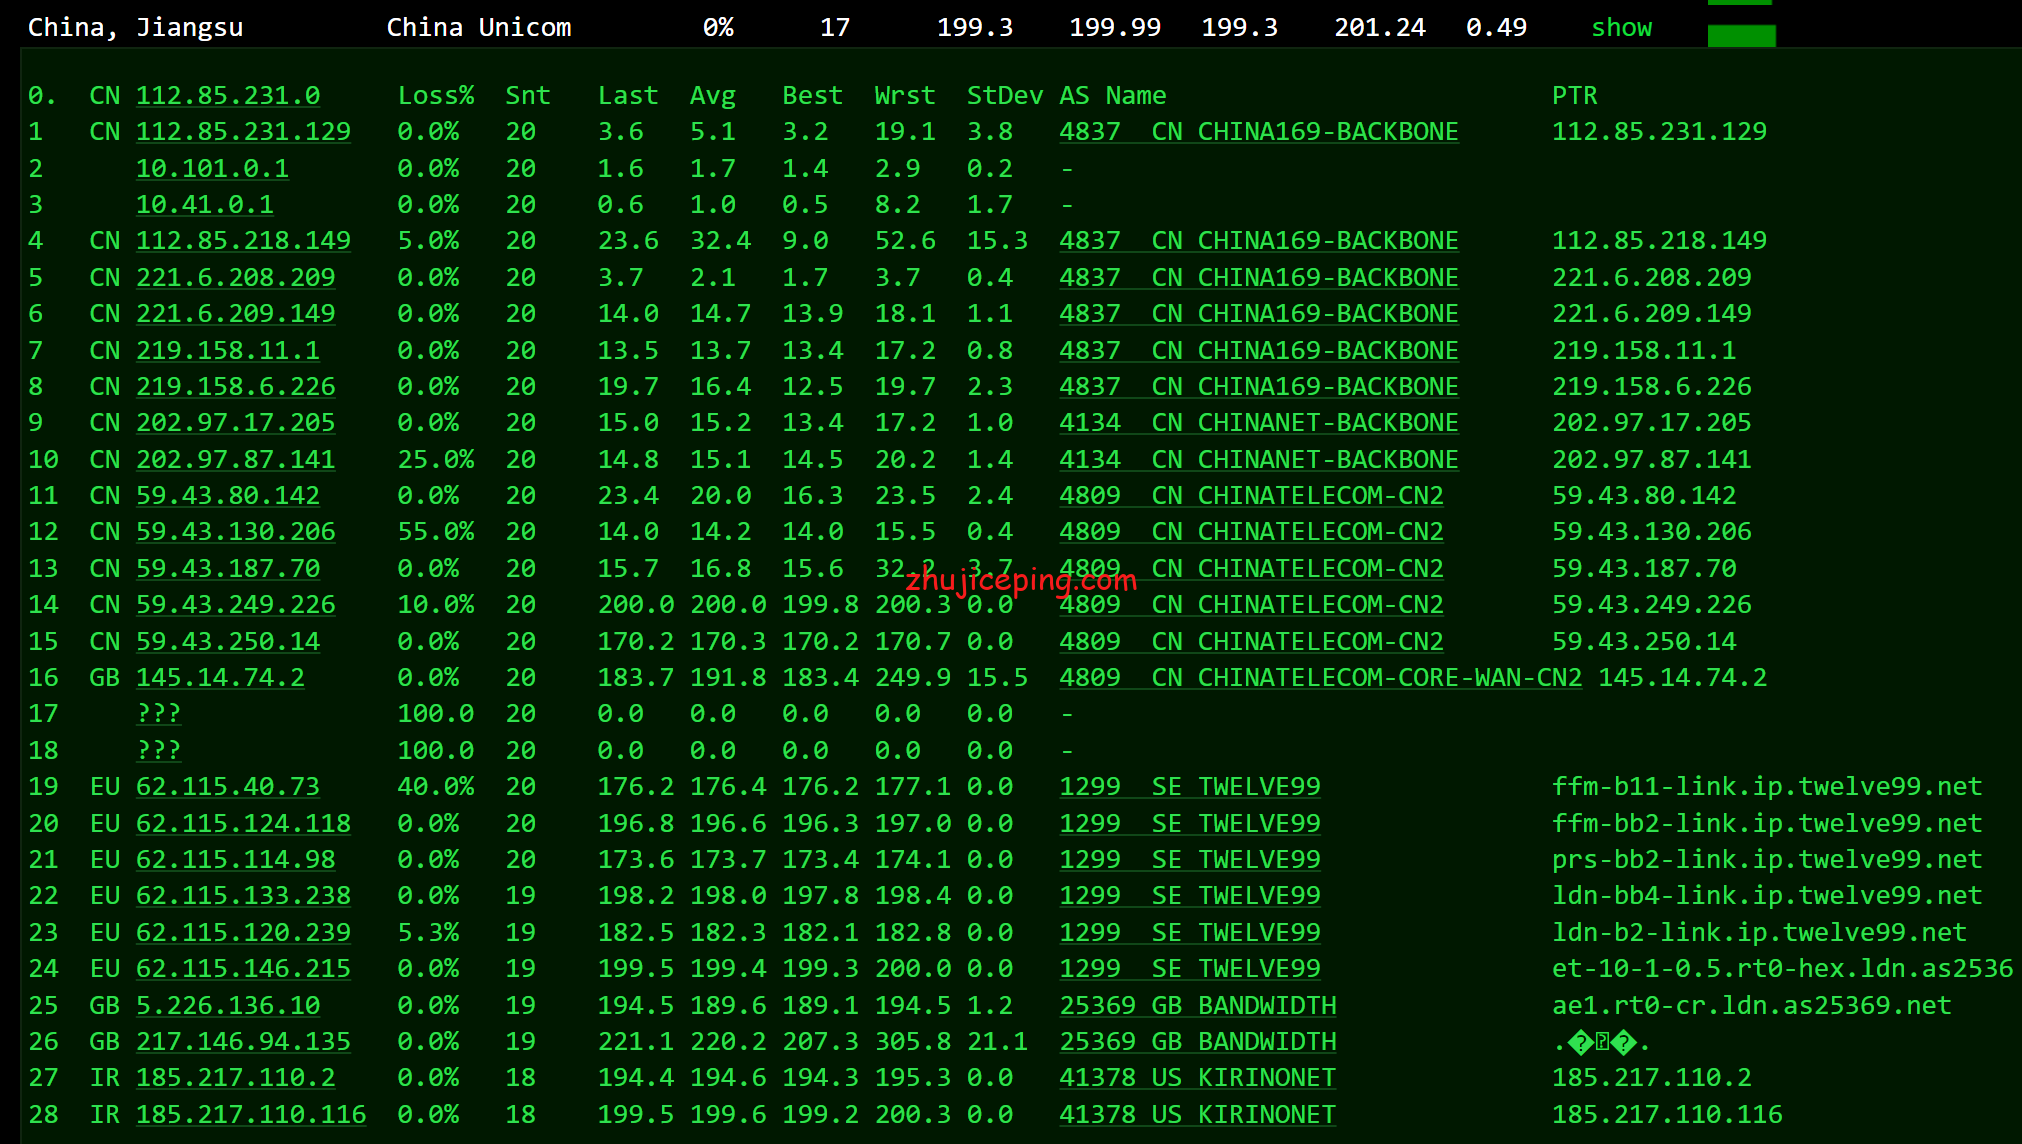Image resolution: width=2022 pixels, height=1144 pixels.
Task: Open IP link 62.115.40.73
Action: point(228,787)
